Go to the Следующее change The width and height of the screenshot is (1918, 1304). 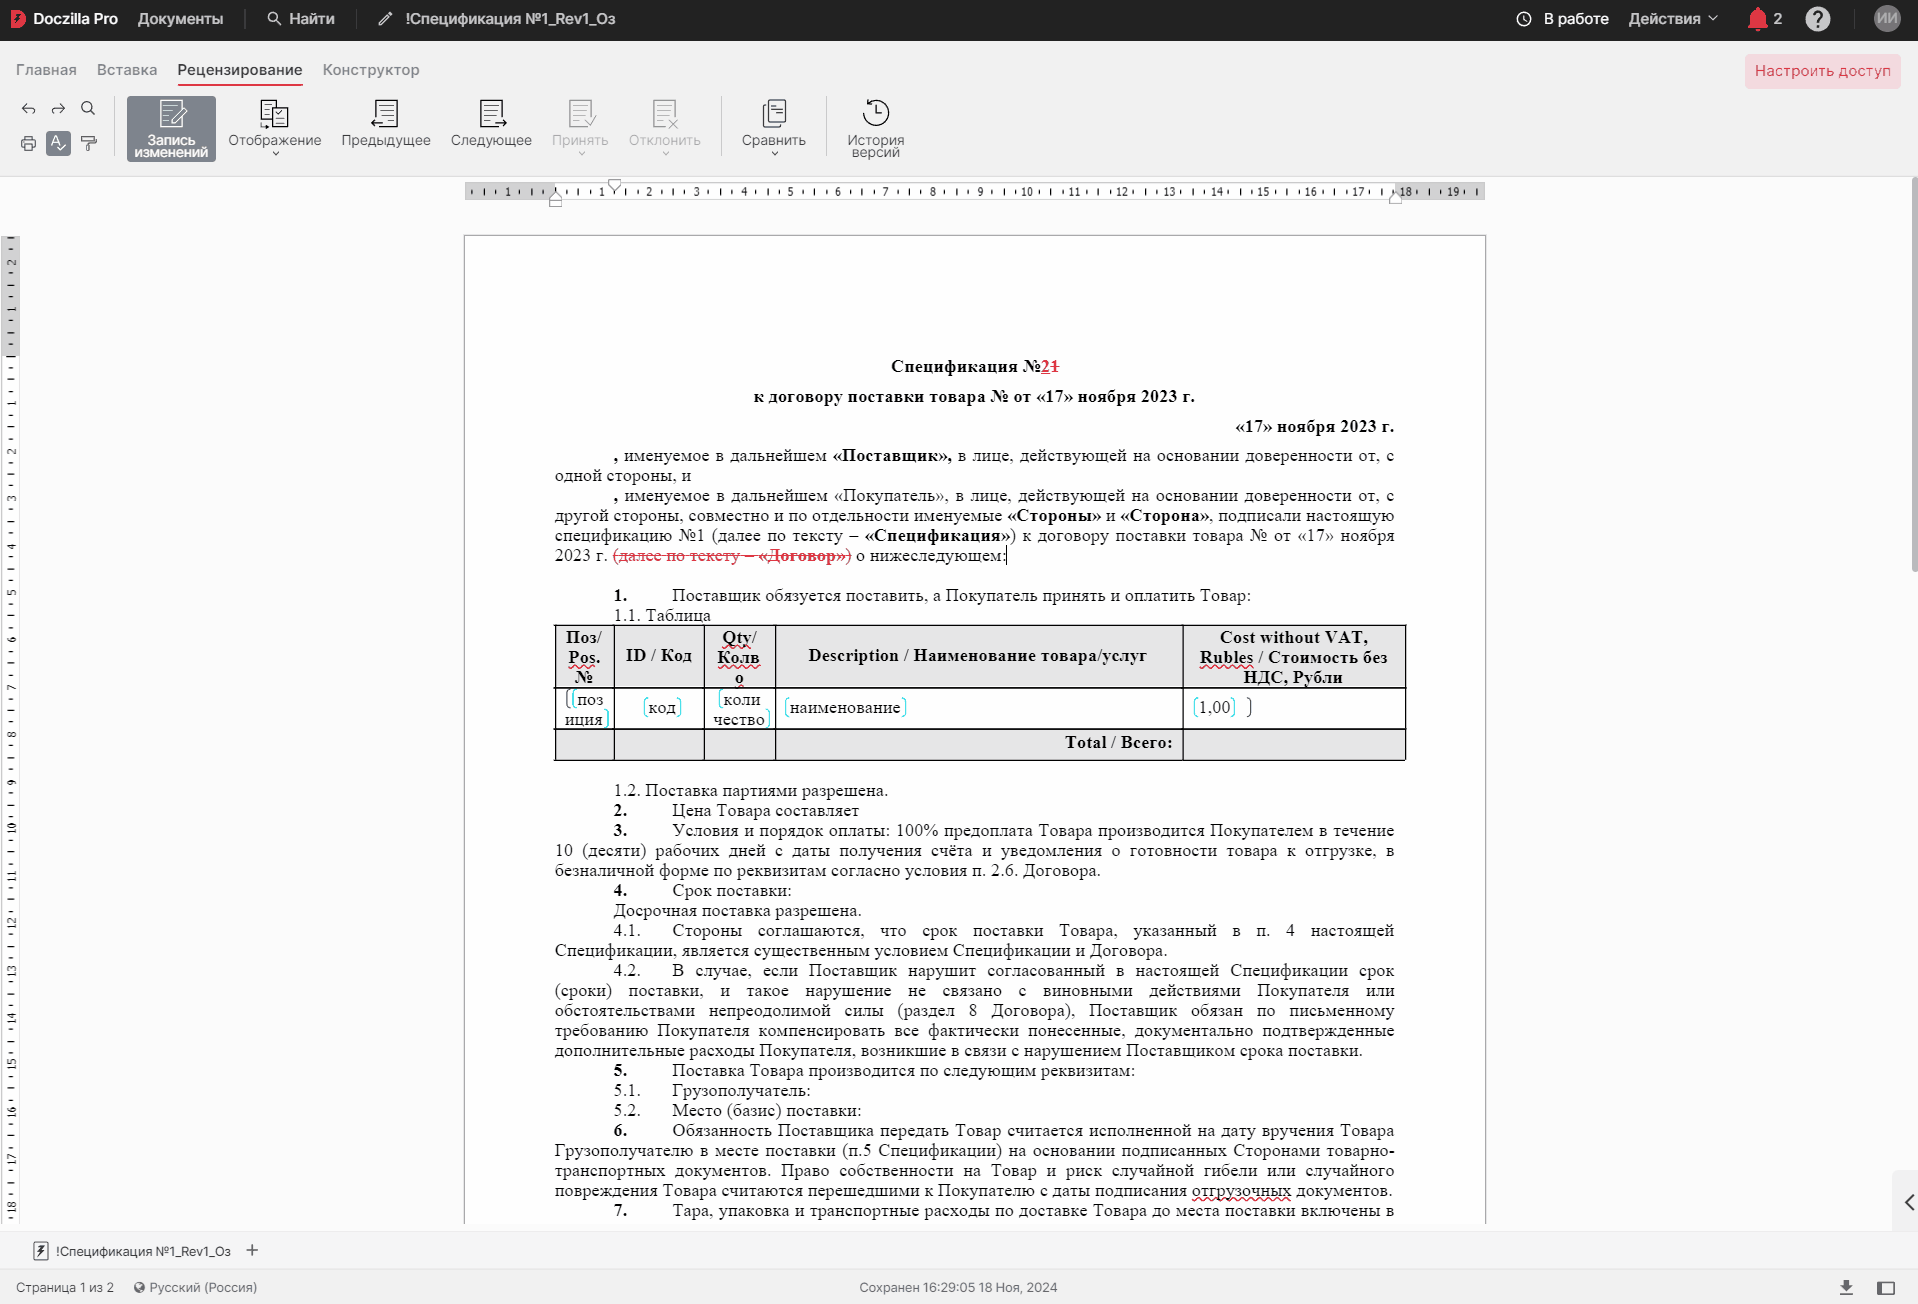(x=491, y=126)
